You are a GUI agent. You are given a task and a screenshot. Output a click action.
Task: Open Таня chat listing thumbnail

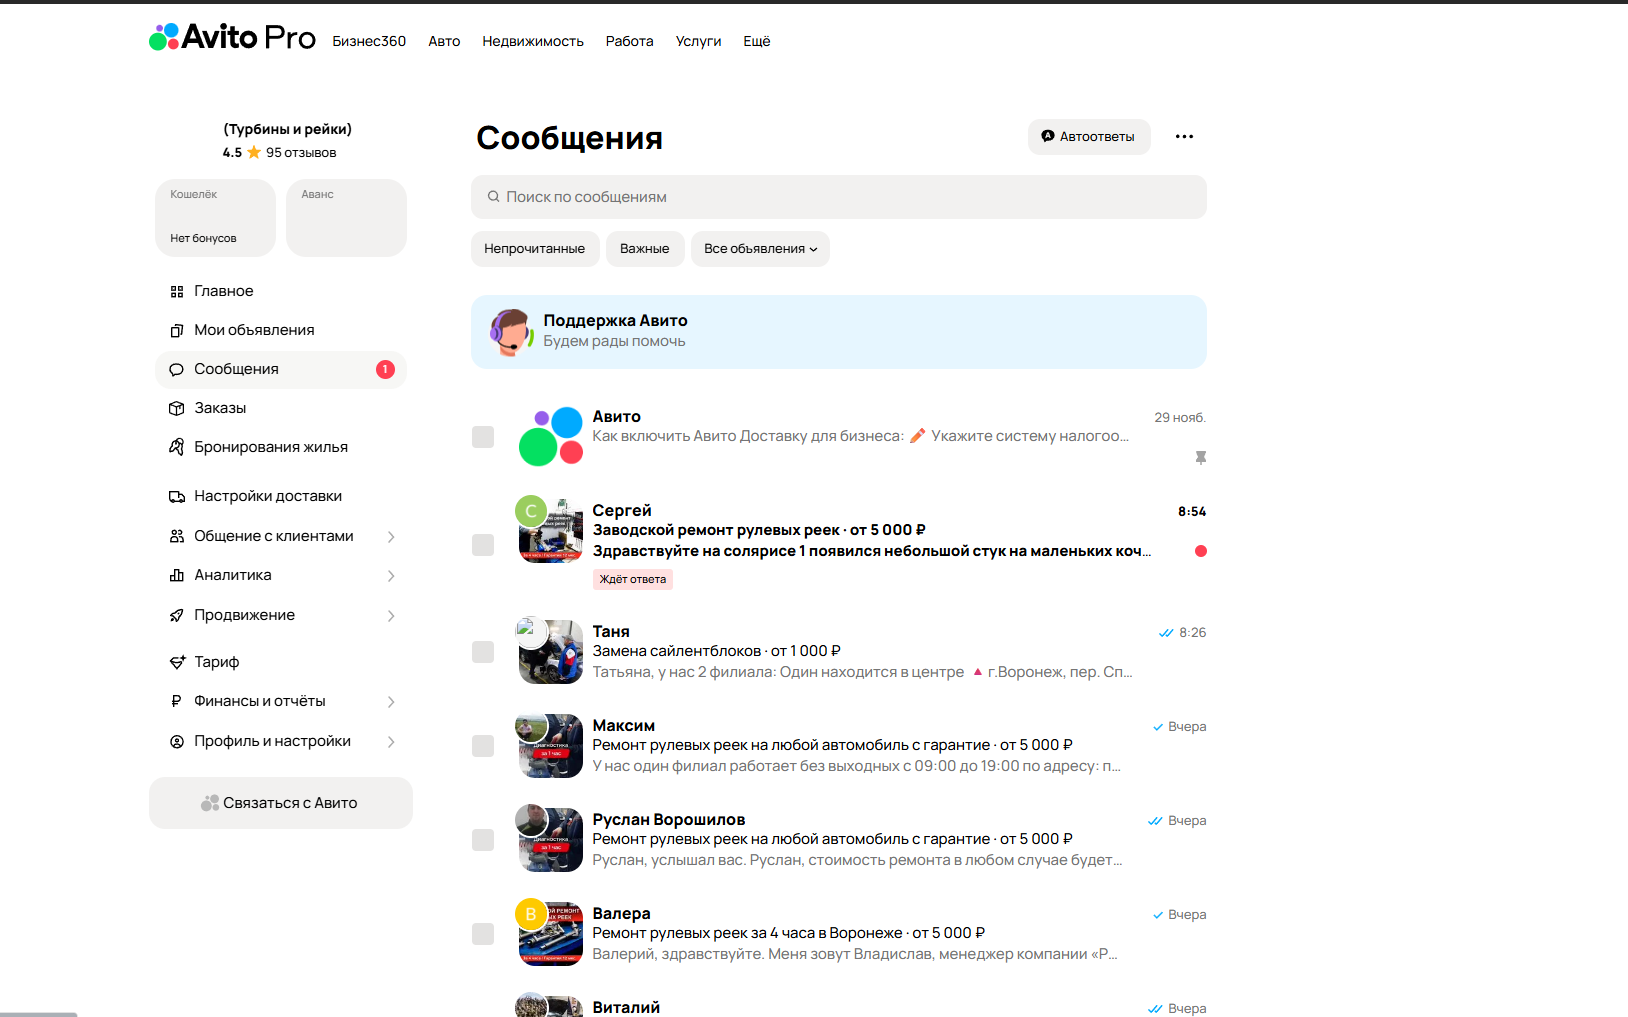(x=551, y=652)
